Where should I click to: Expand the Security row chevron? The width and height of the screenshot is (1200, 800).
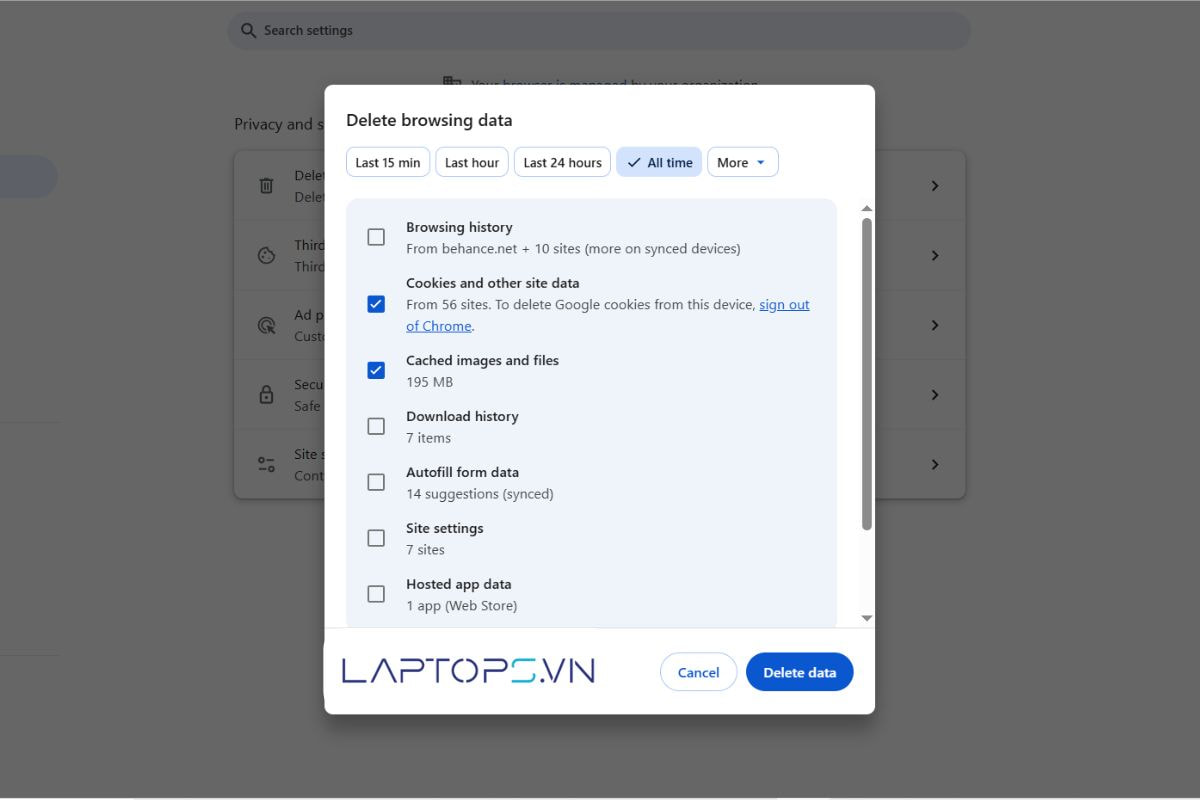tap(934, 395)
